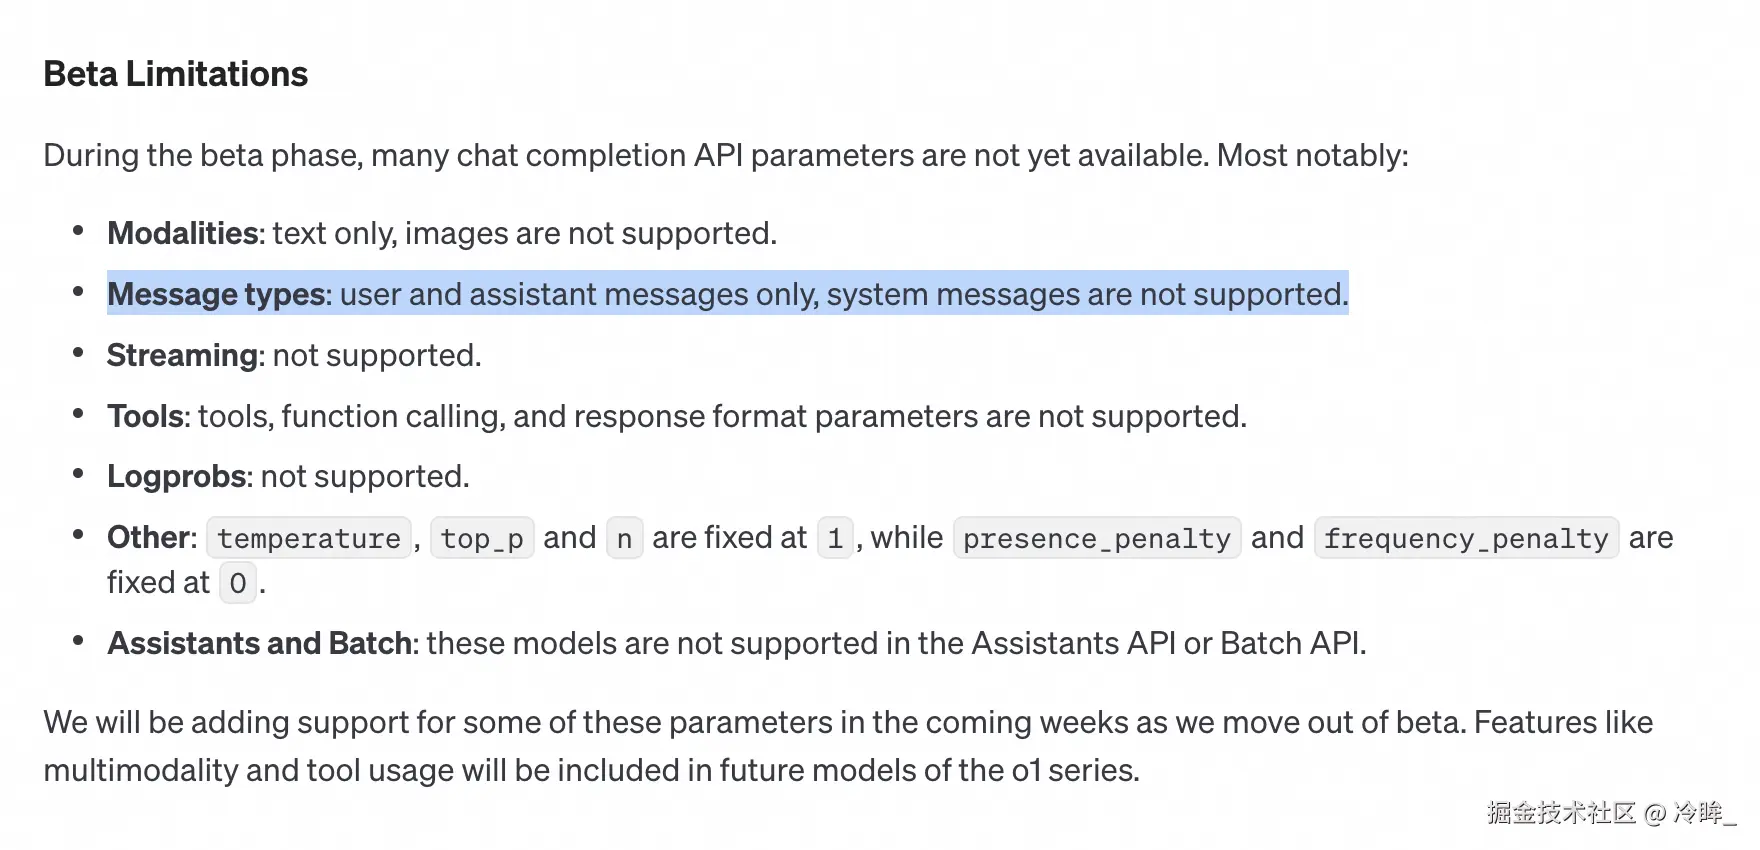Click the top_p code tag
Screen dimensions: 1760x850
tap(482, 538)
